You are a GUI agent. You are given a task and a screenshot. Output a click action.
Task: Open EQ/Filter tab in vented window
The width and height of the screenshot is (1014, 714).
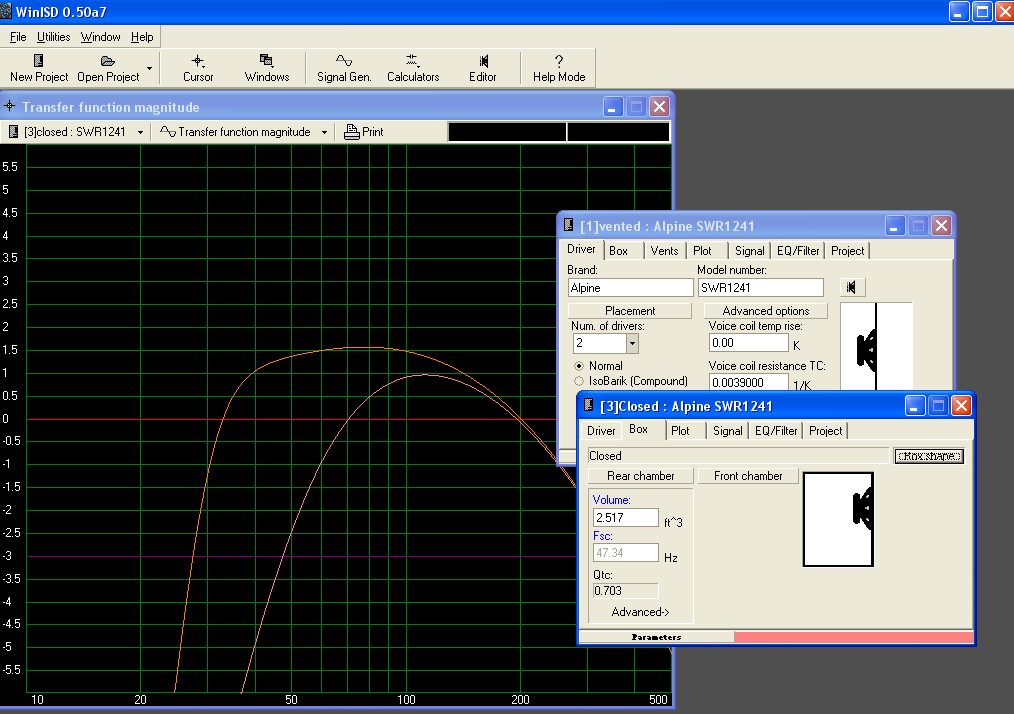(x=798, y=251)
